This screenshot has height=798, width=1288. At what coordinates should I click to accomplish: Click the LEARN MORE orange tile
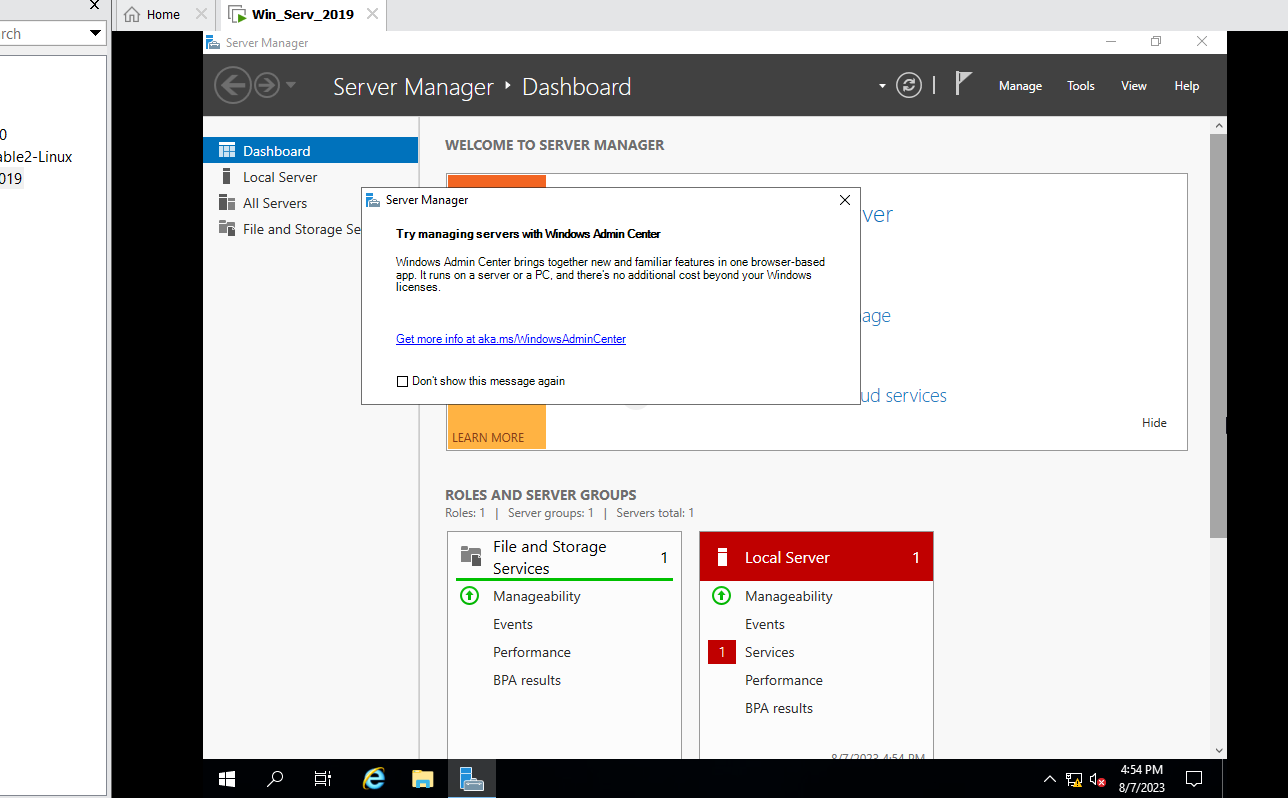496,427
